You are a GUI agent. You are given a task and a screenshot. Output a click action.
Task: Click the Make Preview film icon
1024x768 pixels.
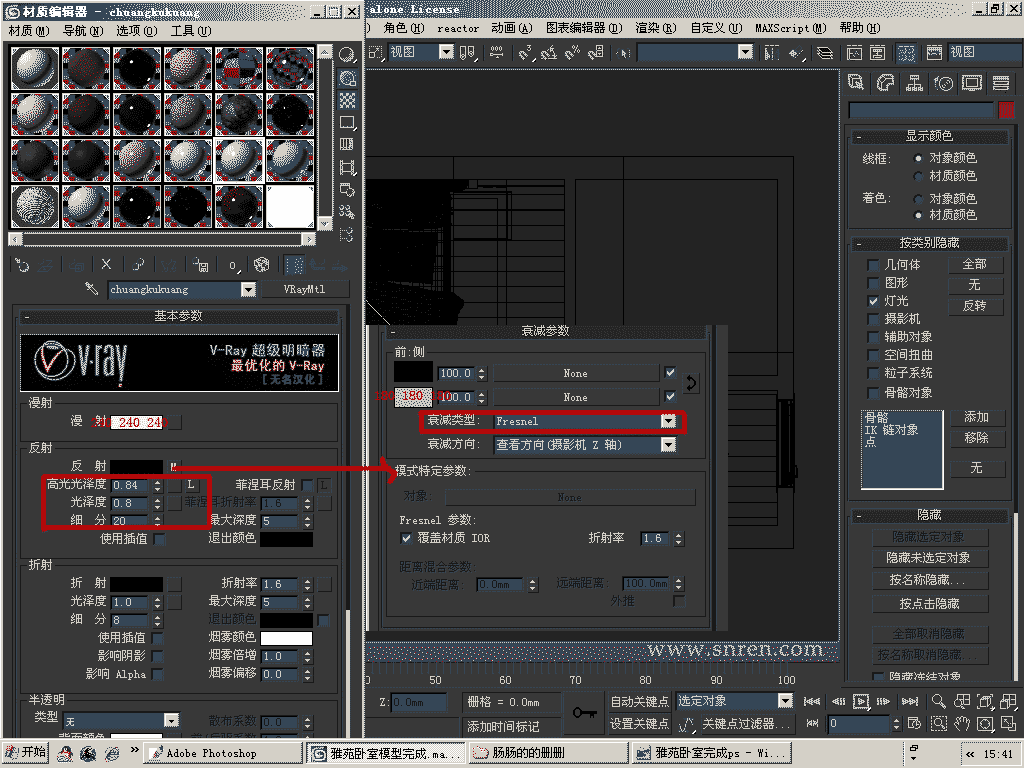click(x=347, y=167)
